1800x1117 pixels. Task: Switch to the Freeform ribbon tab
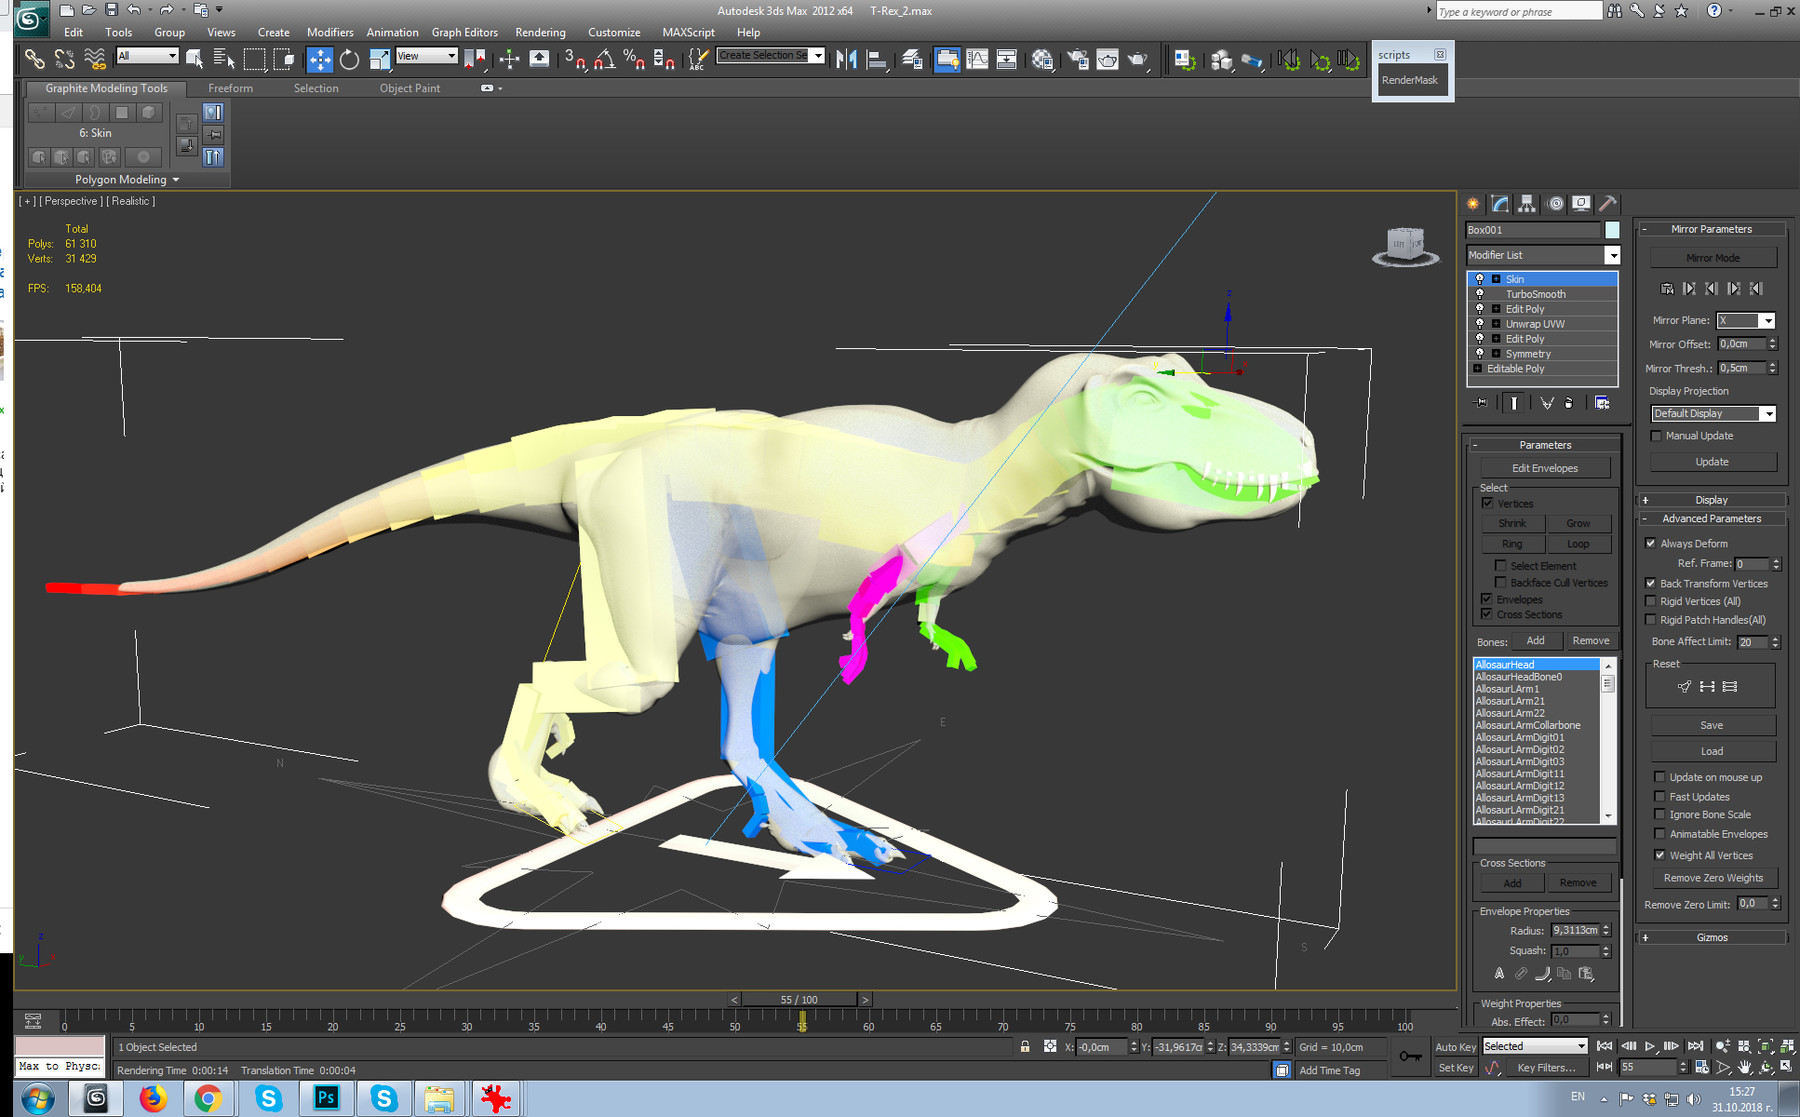[230, 88]
